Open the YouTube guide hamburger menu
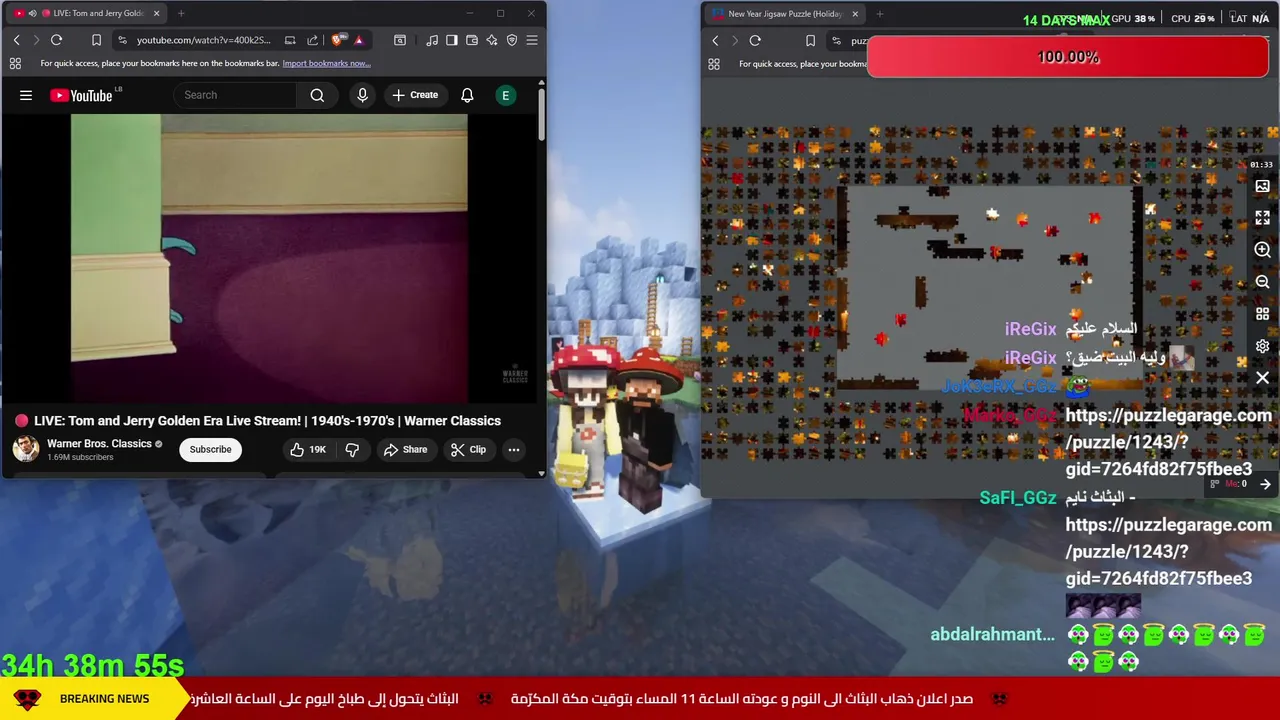The width and height of the screenshot is (1280, 720). [26, 95]
